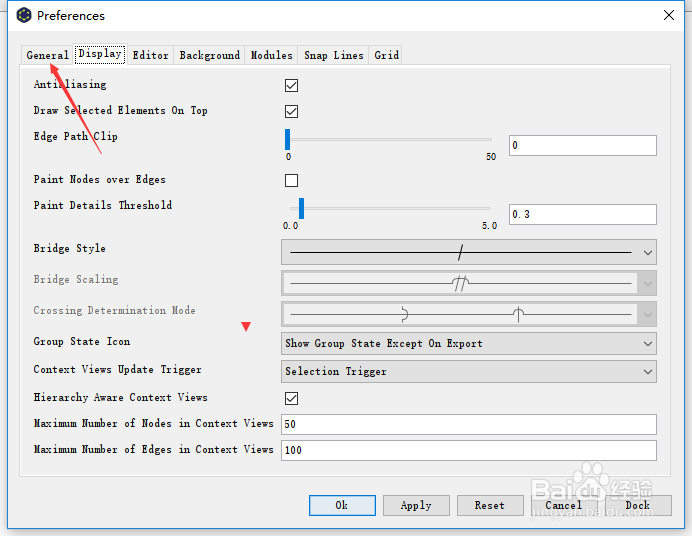Click the yEd app icon in title bar

pos(24,15)
